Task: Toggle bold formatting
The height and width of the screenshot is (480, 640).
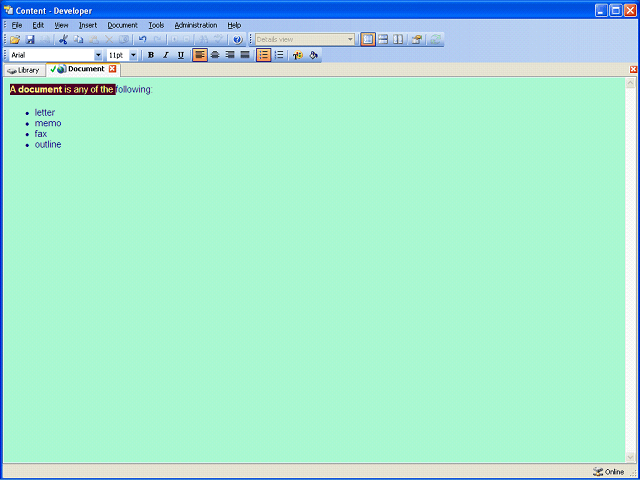Action: pyautogui.click(x=151, y=55)
